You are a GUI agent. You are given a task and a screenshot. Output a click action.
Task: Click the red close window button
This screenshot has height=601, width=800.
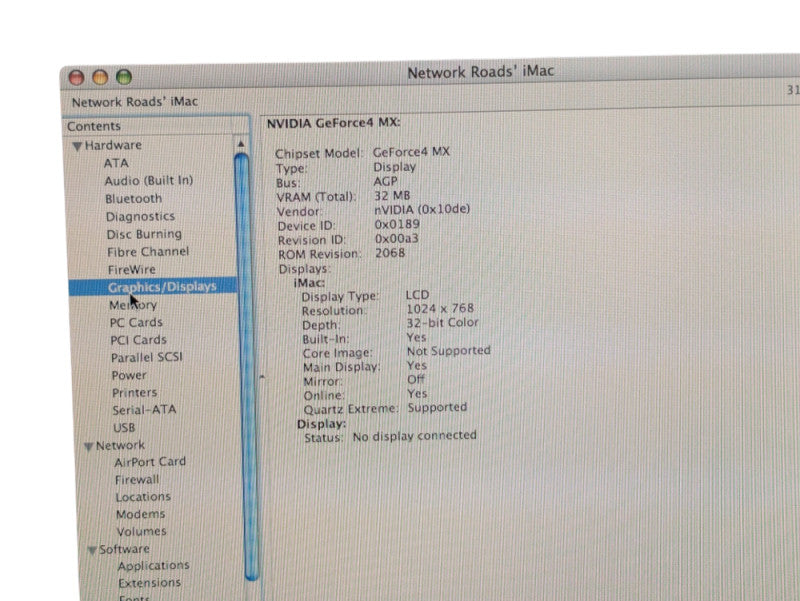click(77, 78)
